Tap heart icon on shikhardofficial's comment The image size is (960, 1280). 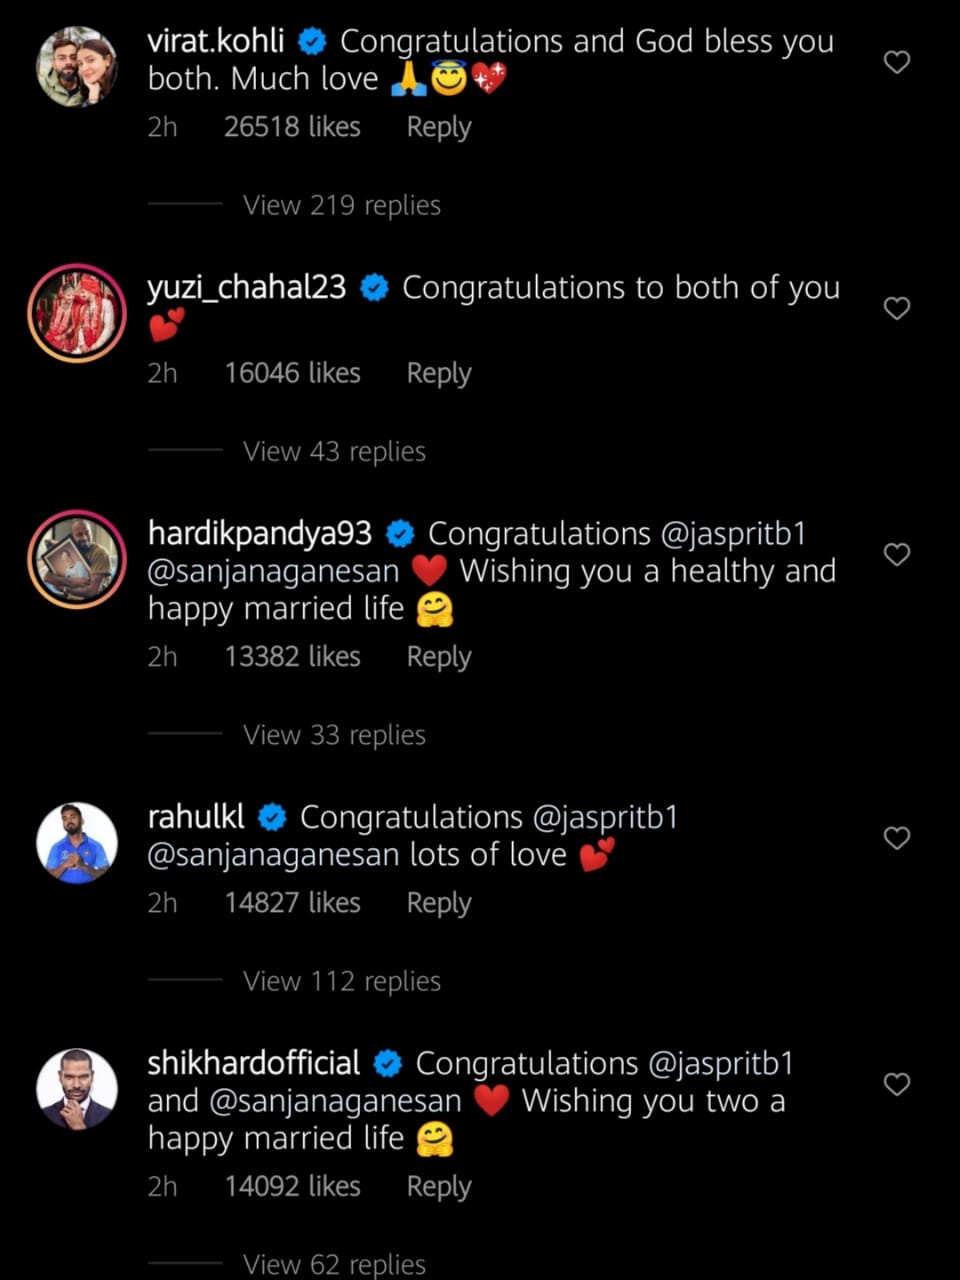(897, 1084)
